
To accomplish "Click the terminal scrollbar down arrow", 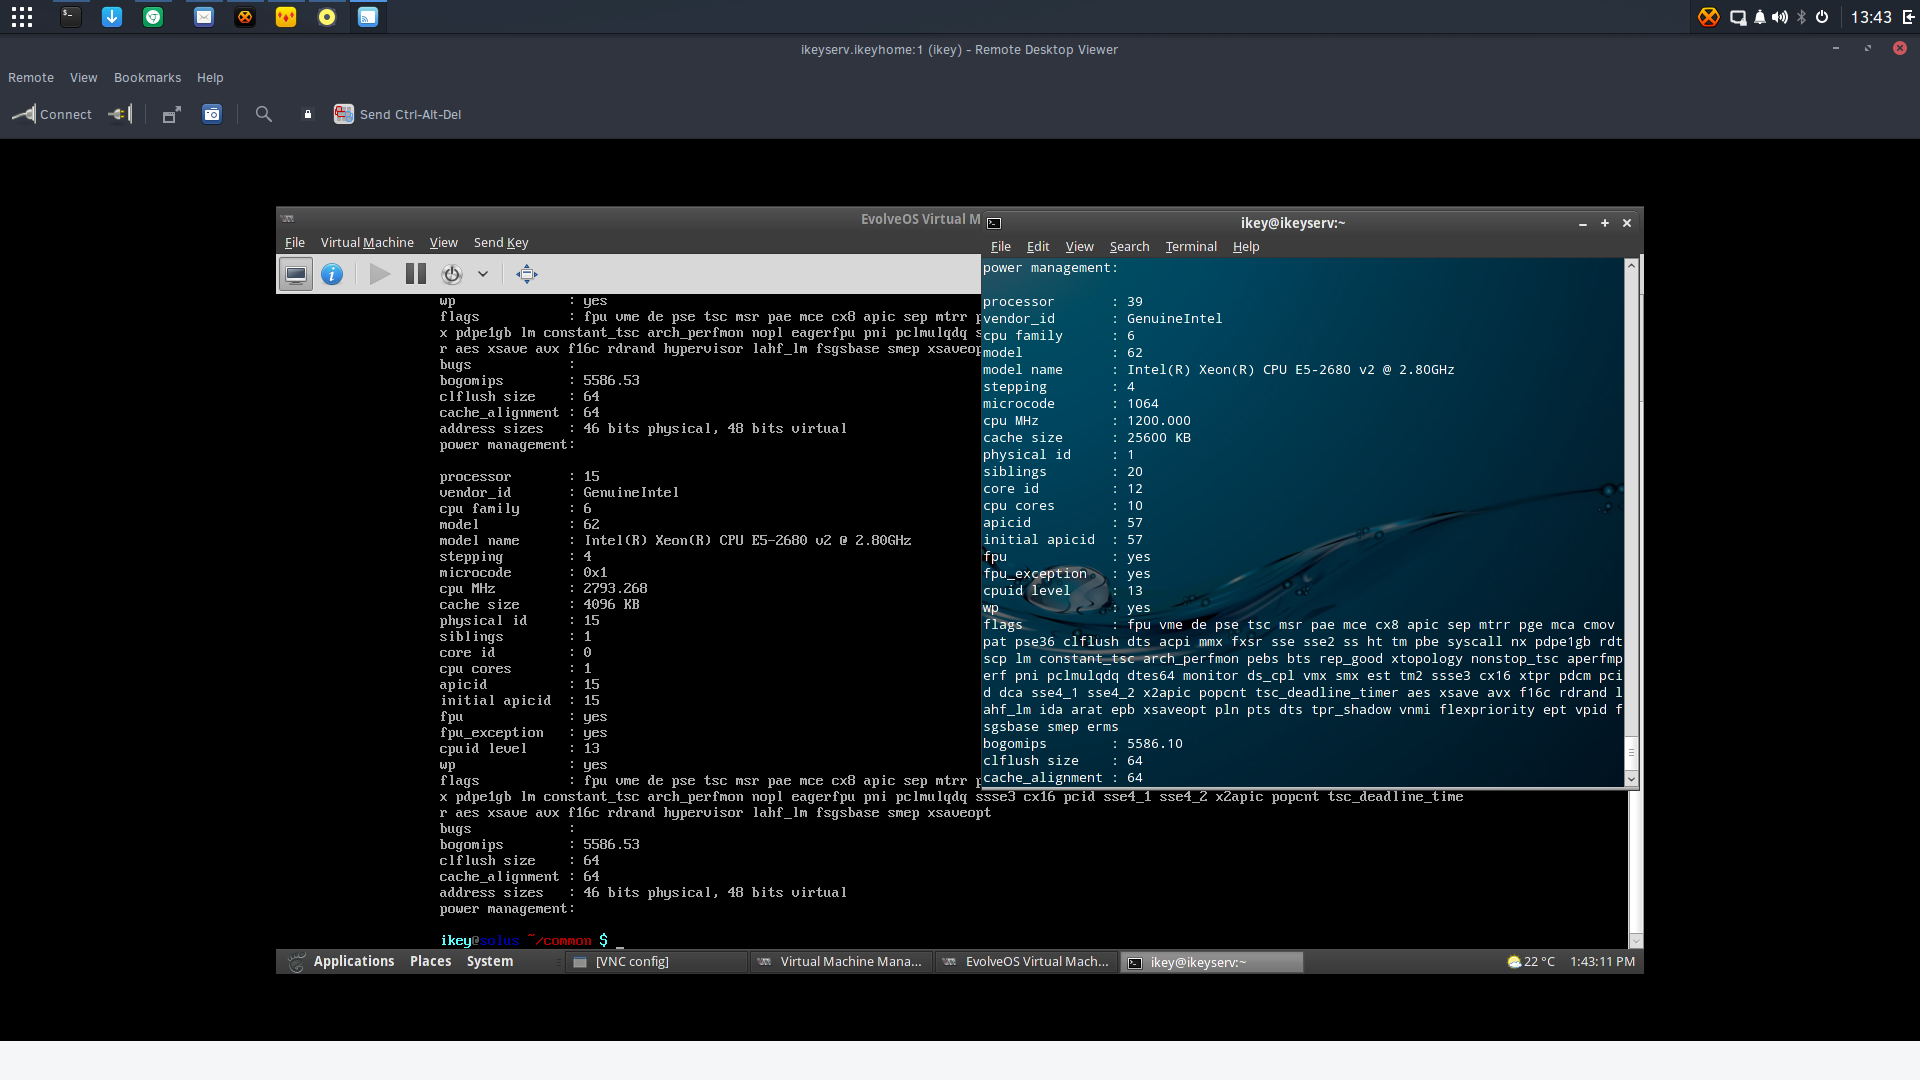I will pos(1631,779).
